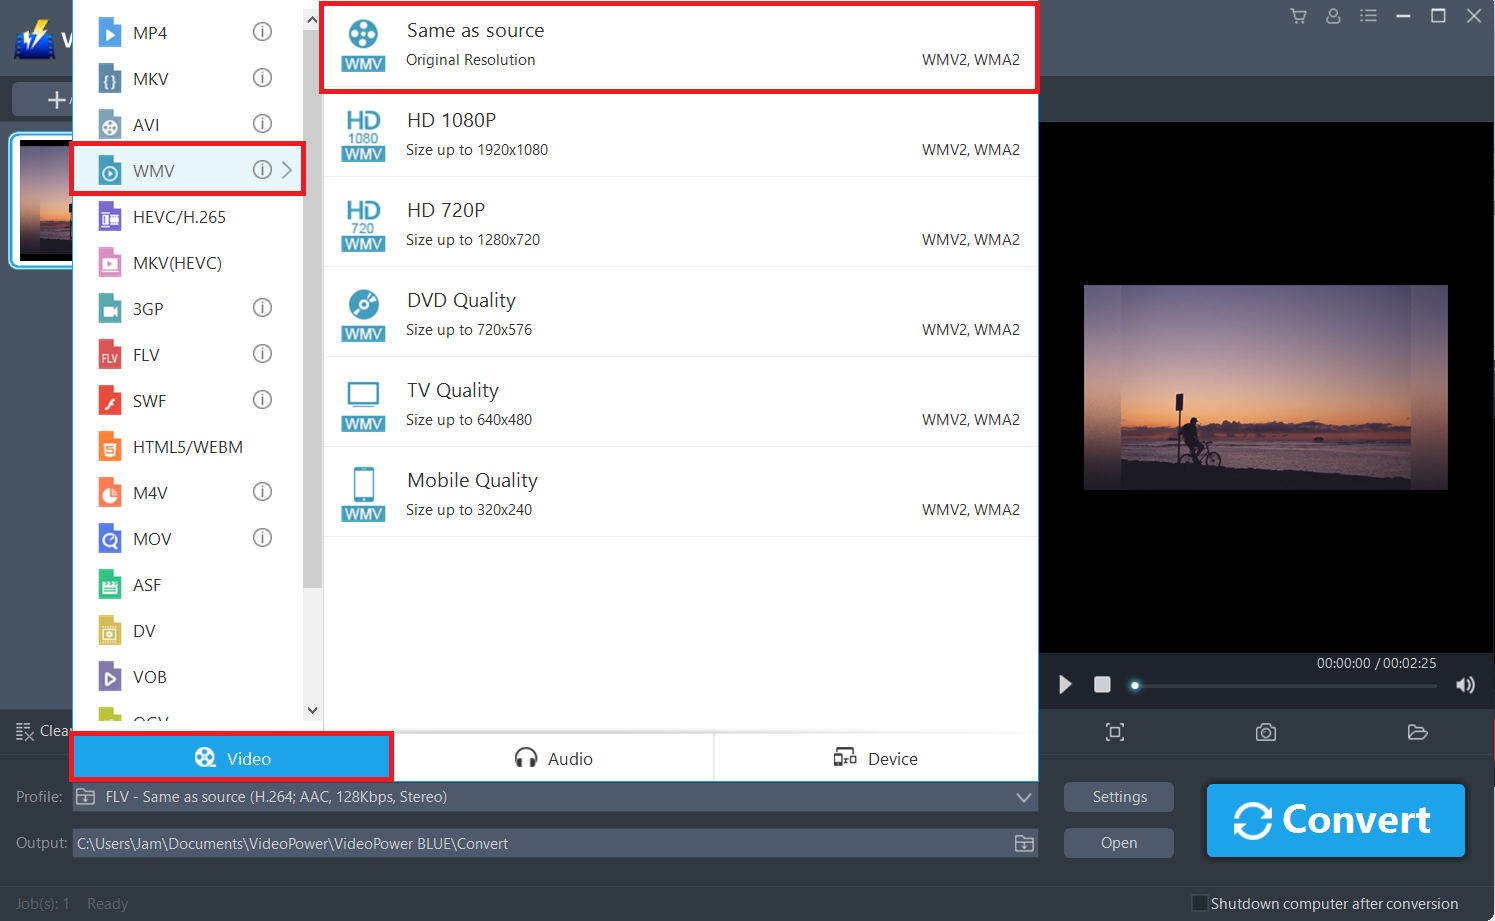Switch to the Audio tab
Viewport: 1495px width, 921px height.
[x=554, y=758]
